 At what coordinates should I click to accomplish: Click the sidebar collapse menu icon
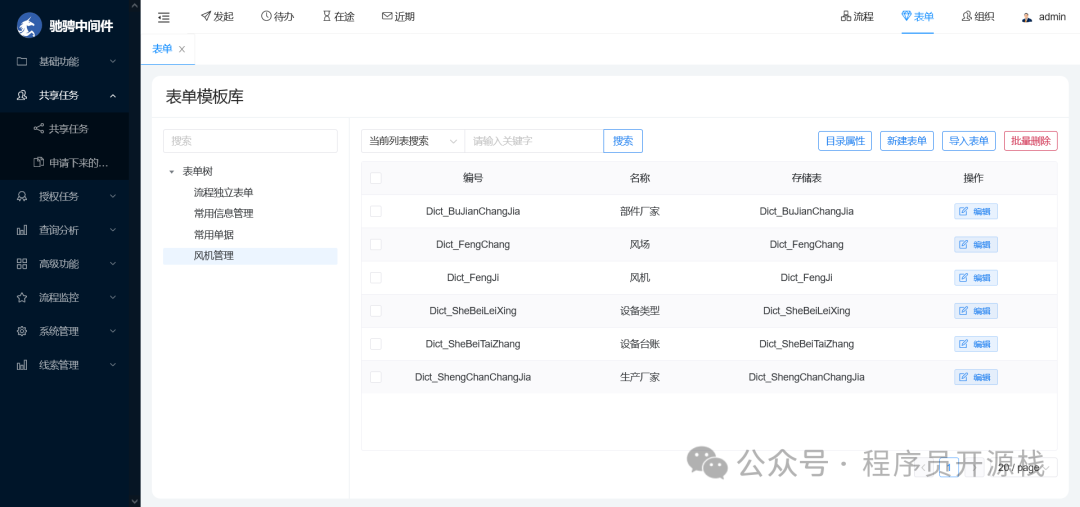(163, 17)
